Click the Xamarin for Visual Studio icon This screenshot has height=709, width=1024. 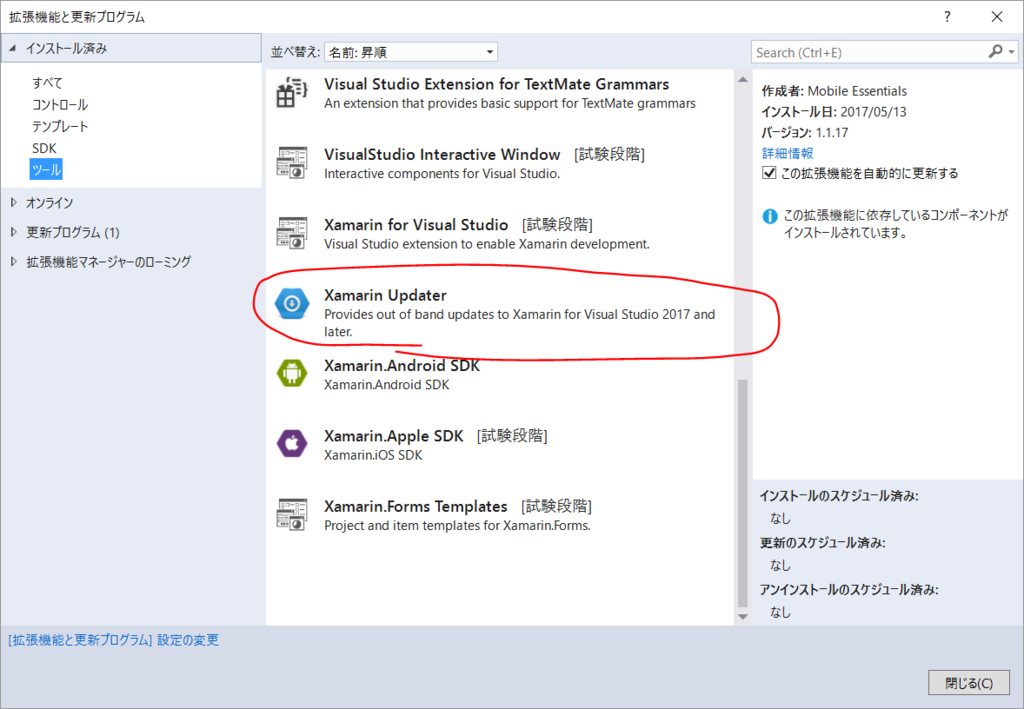291,234
